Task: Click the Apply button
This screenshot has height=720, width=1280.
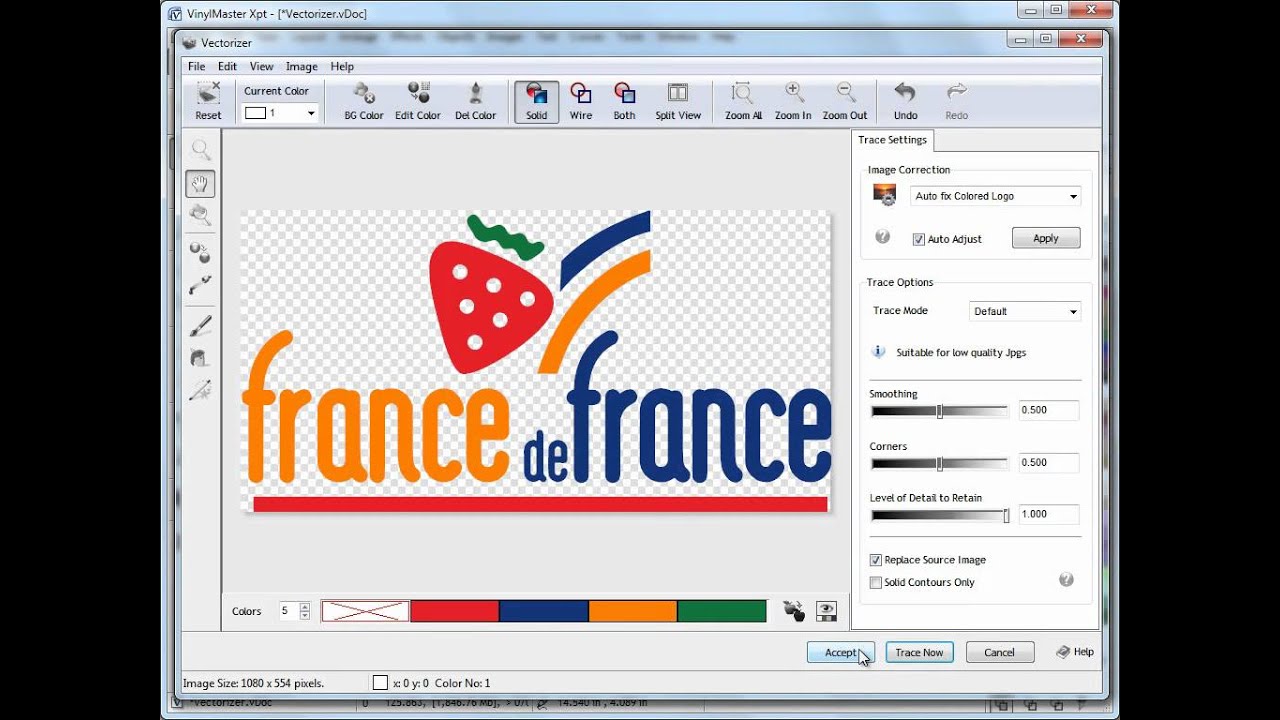Action: pos(1046,238)
